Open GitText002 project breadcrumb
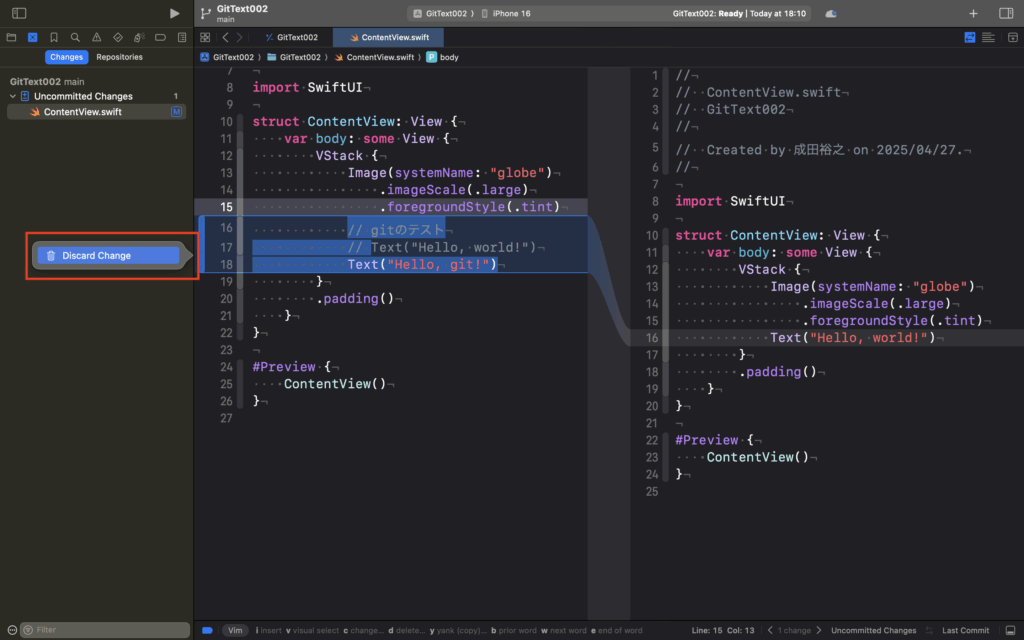This screenshot has width=1024, height=640. click(227, 57)
